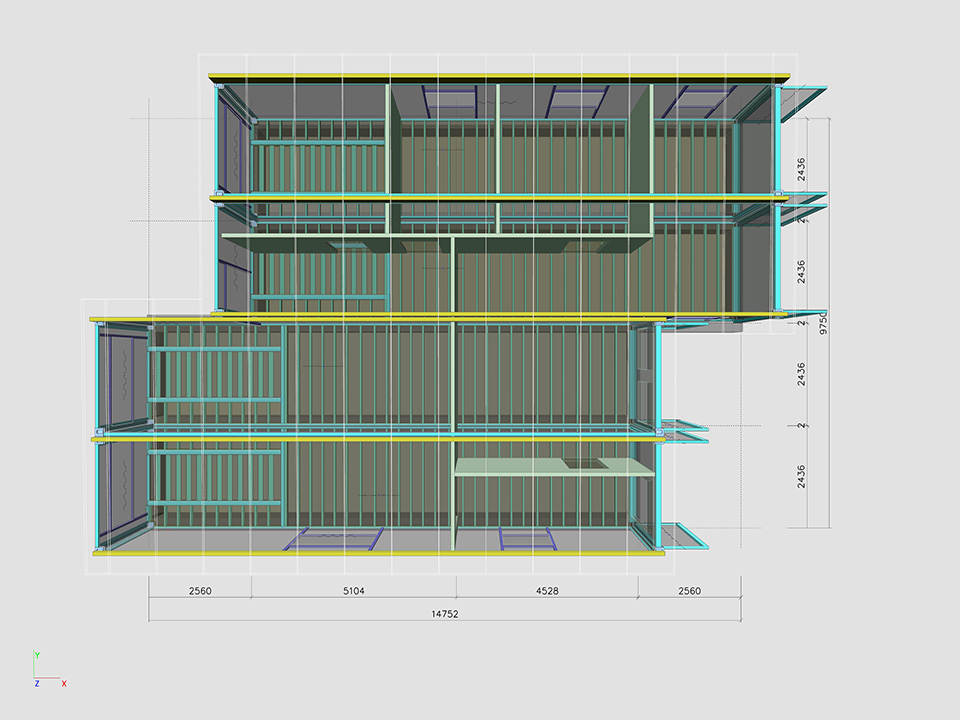This screenshot has height=720, width=960.
Task: Click the blue Z axis label
Action: coord(36,683)
